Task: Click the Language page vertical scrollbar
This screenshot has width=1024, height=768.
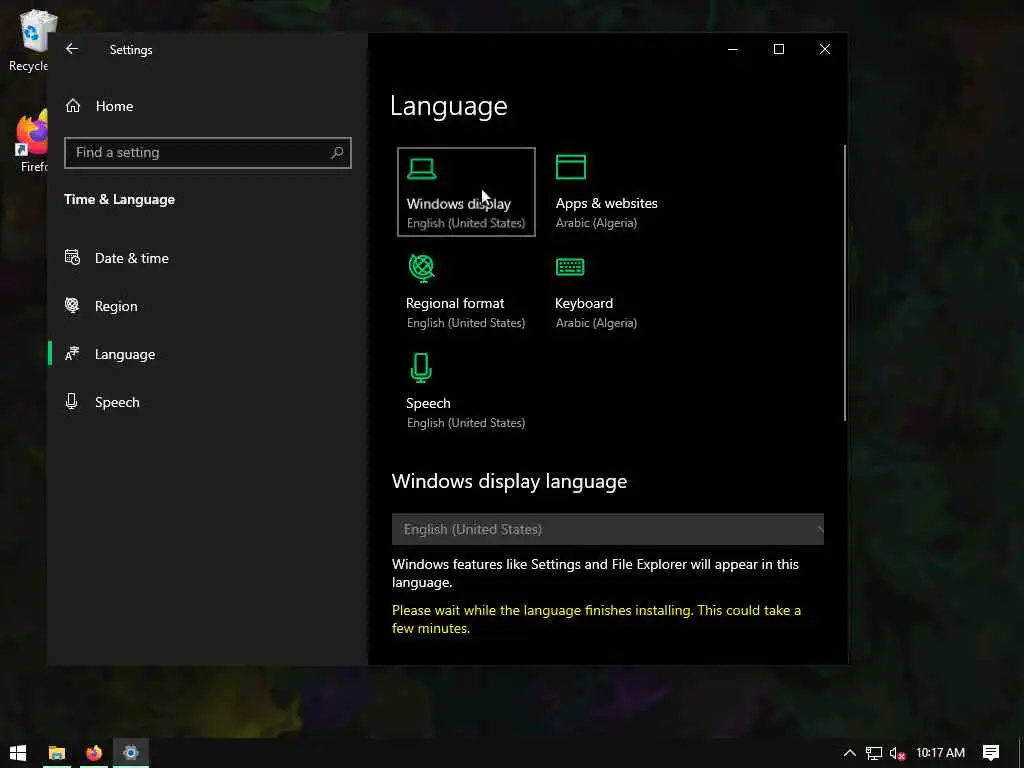Action: click(x=844, y=283)
